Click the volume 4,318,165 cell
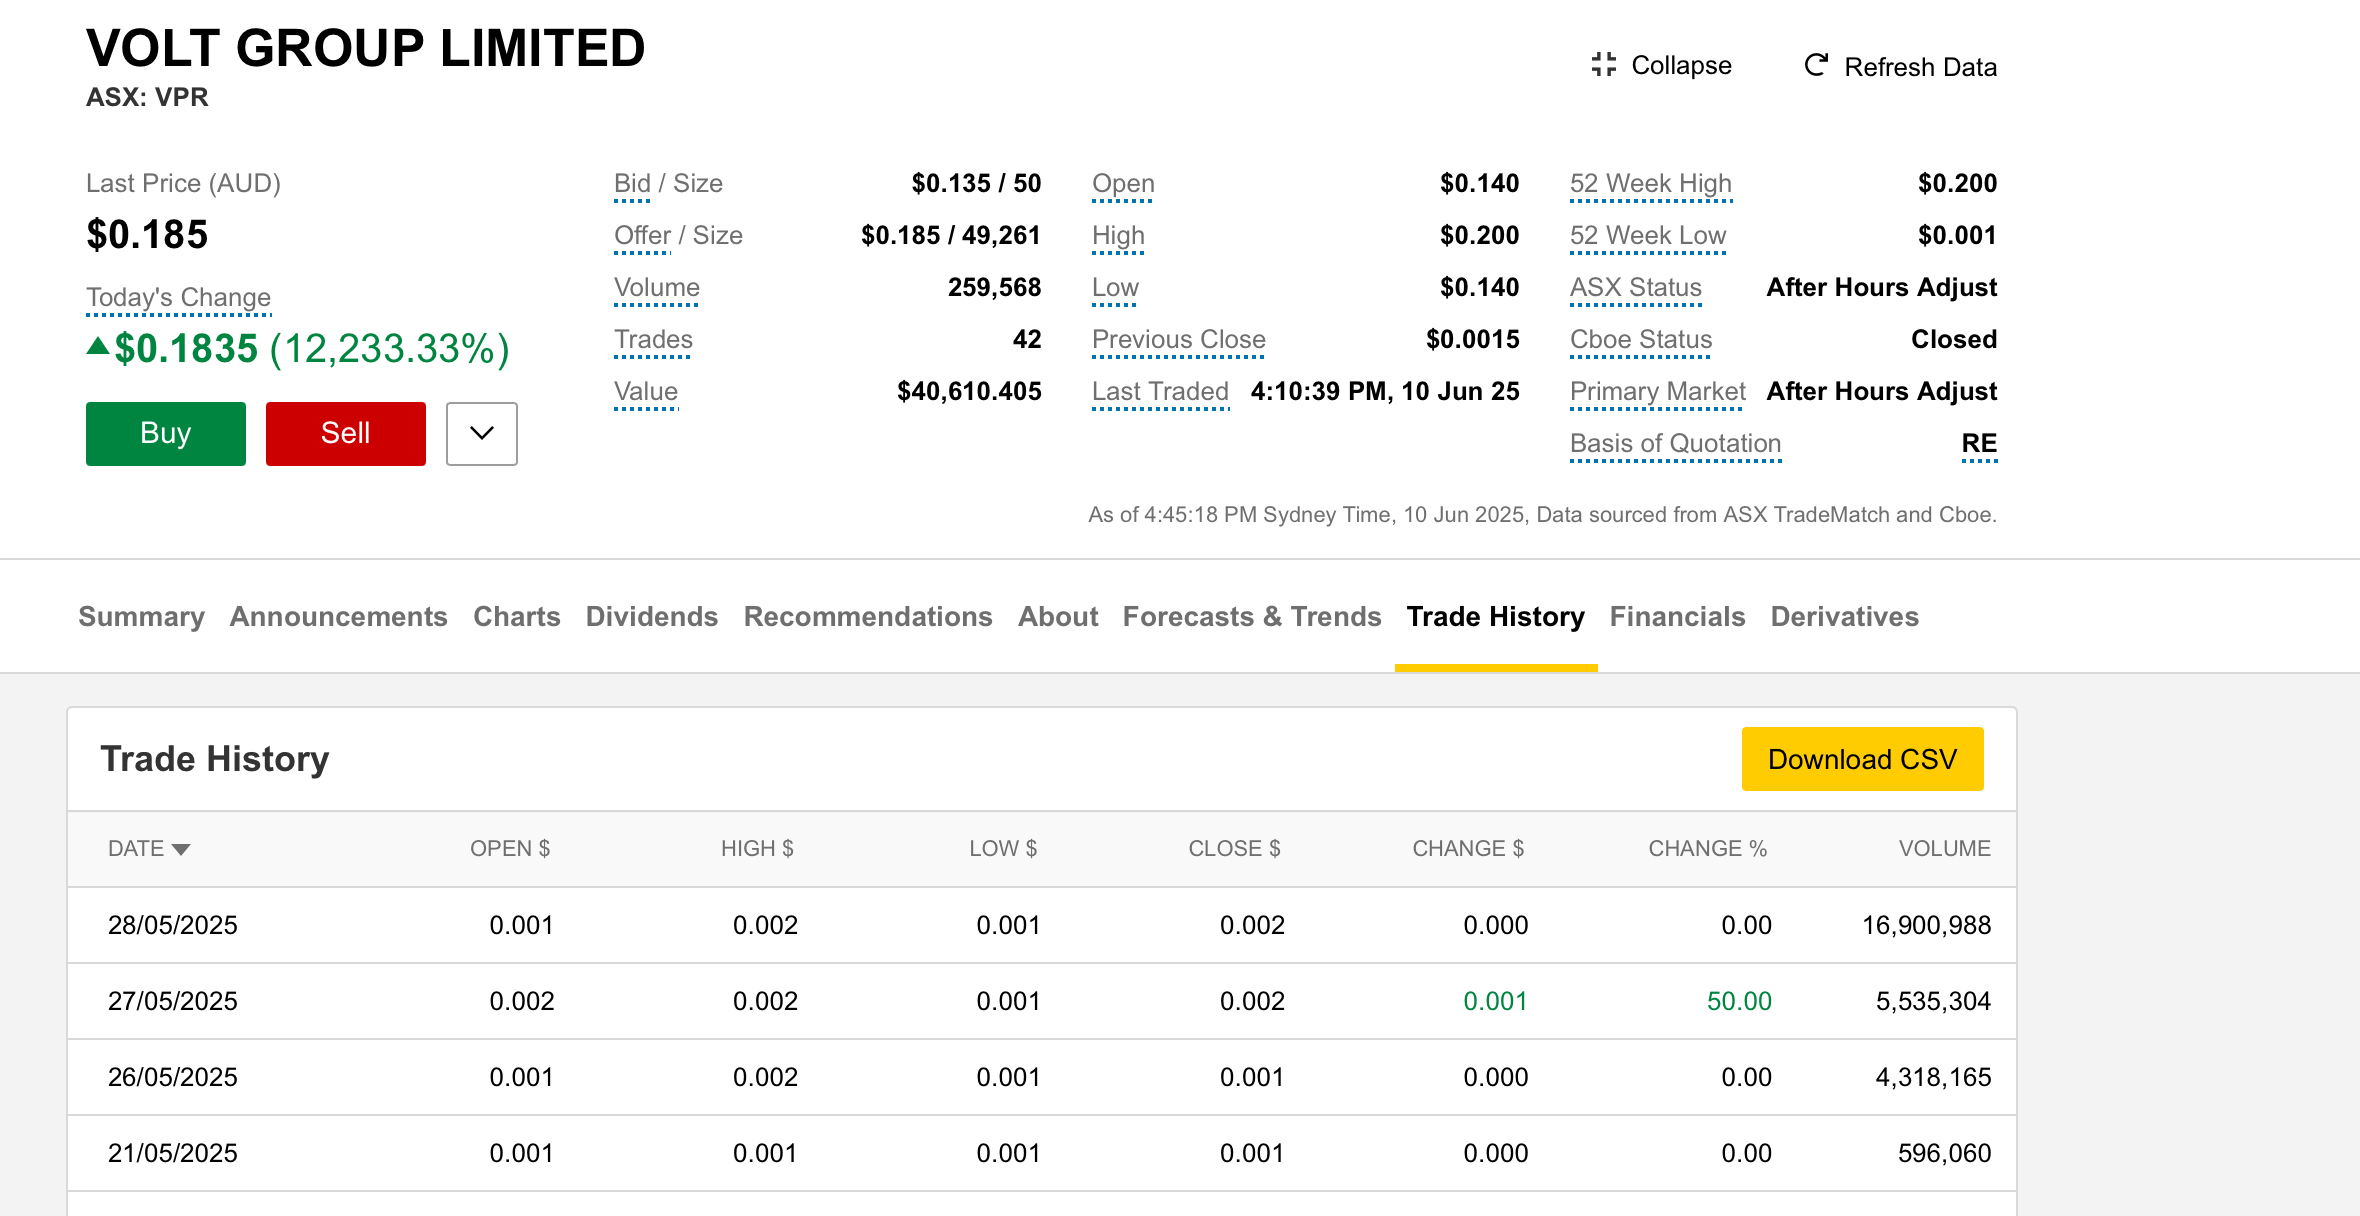The image size is (2360, 1216). pyautogui.click(x=1933, y=1078)
